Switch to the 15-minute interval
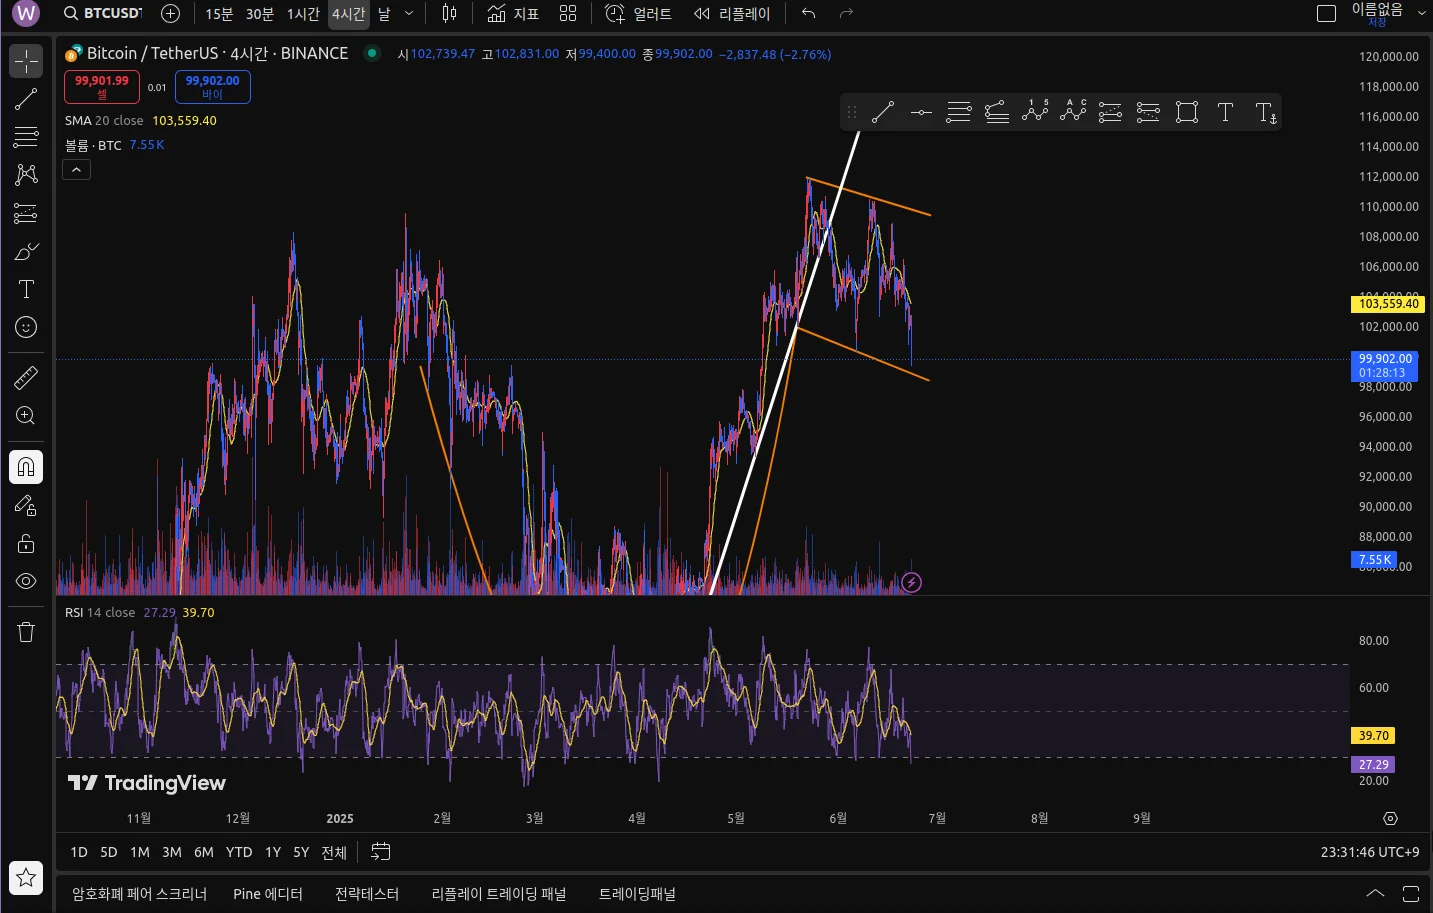The width and height of the screenshot is (1433, 913). point(219,14)
